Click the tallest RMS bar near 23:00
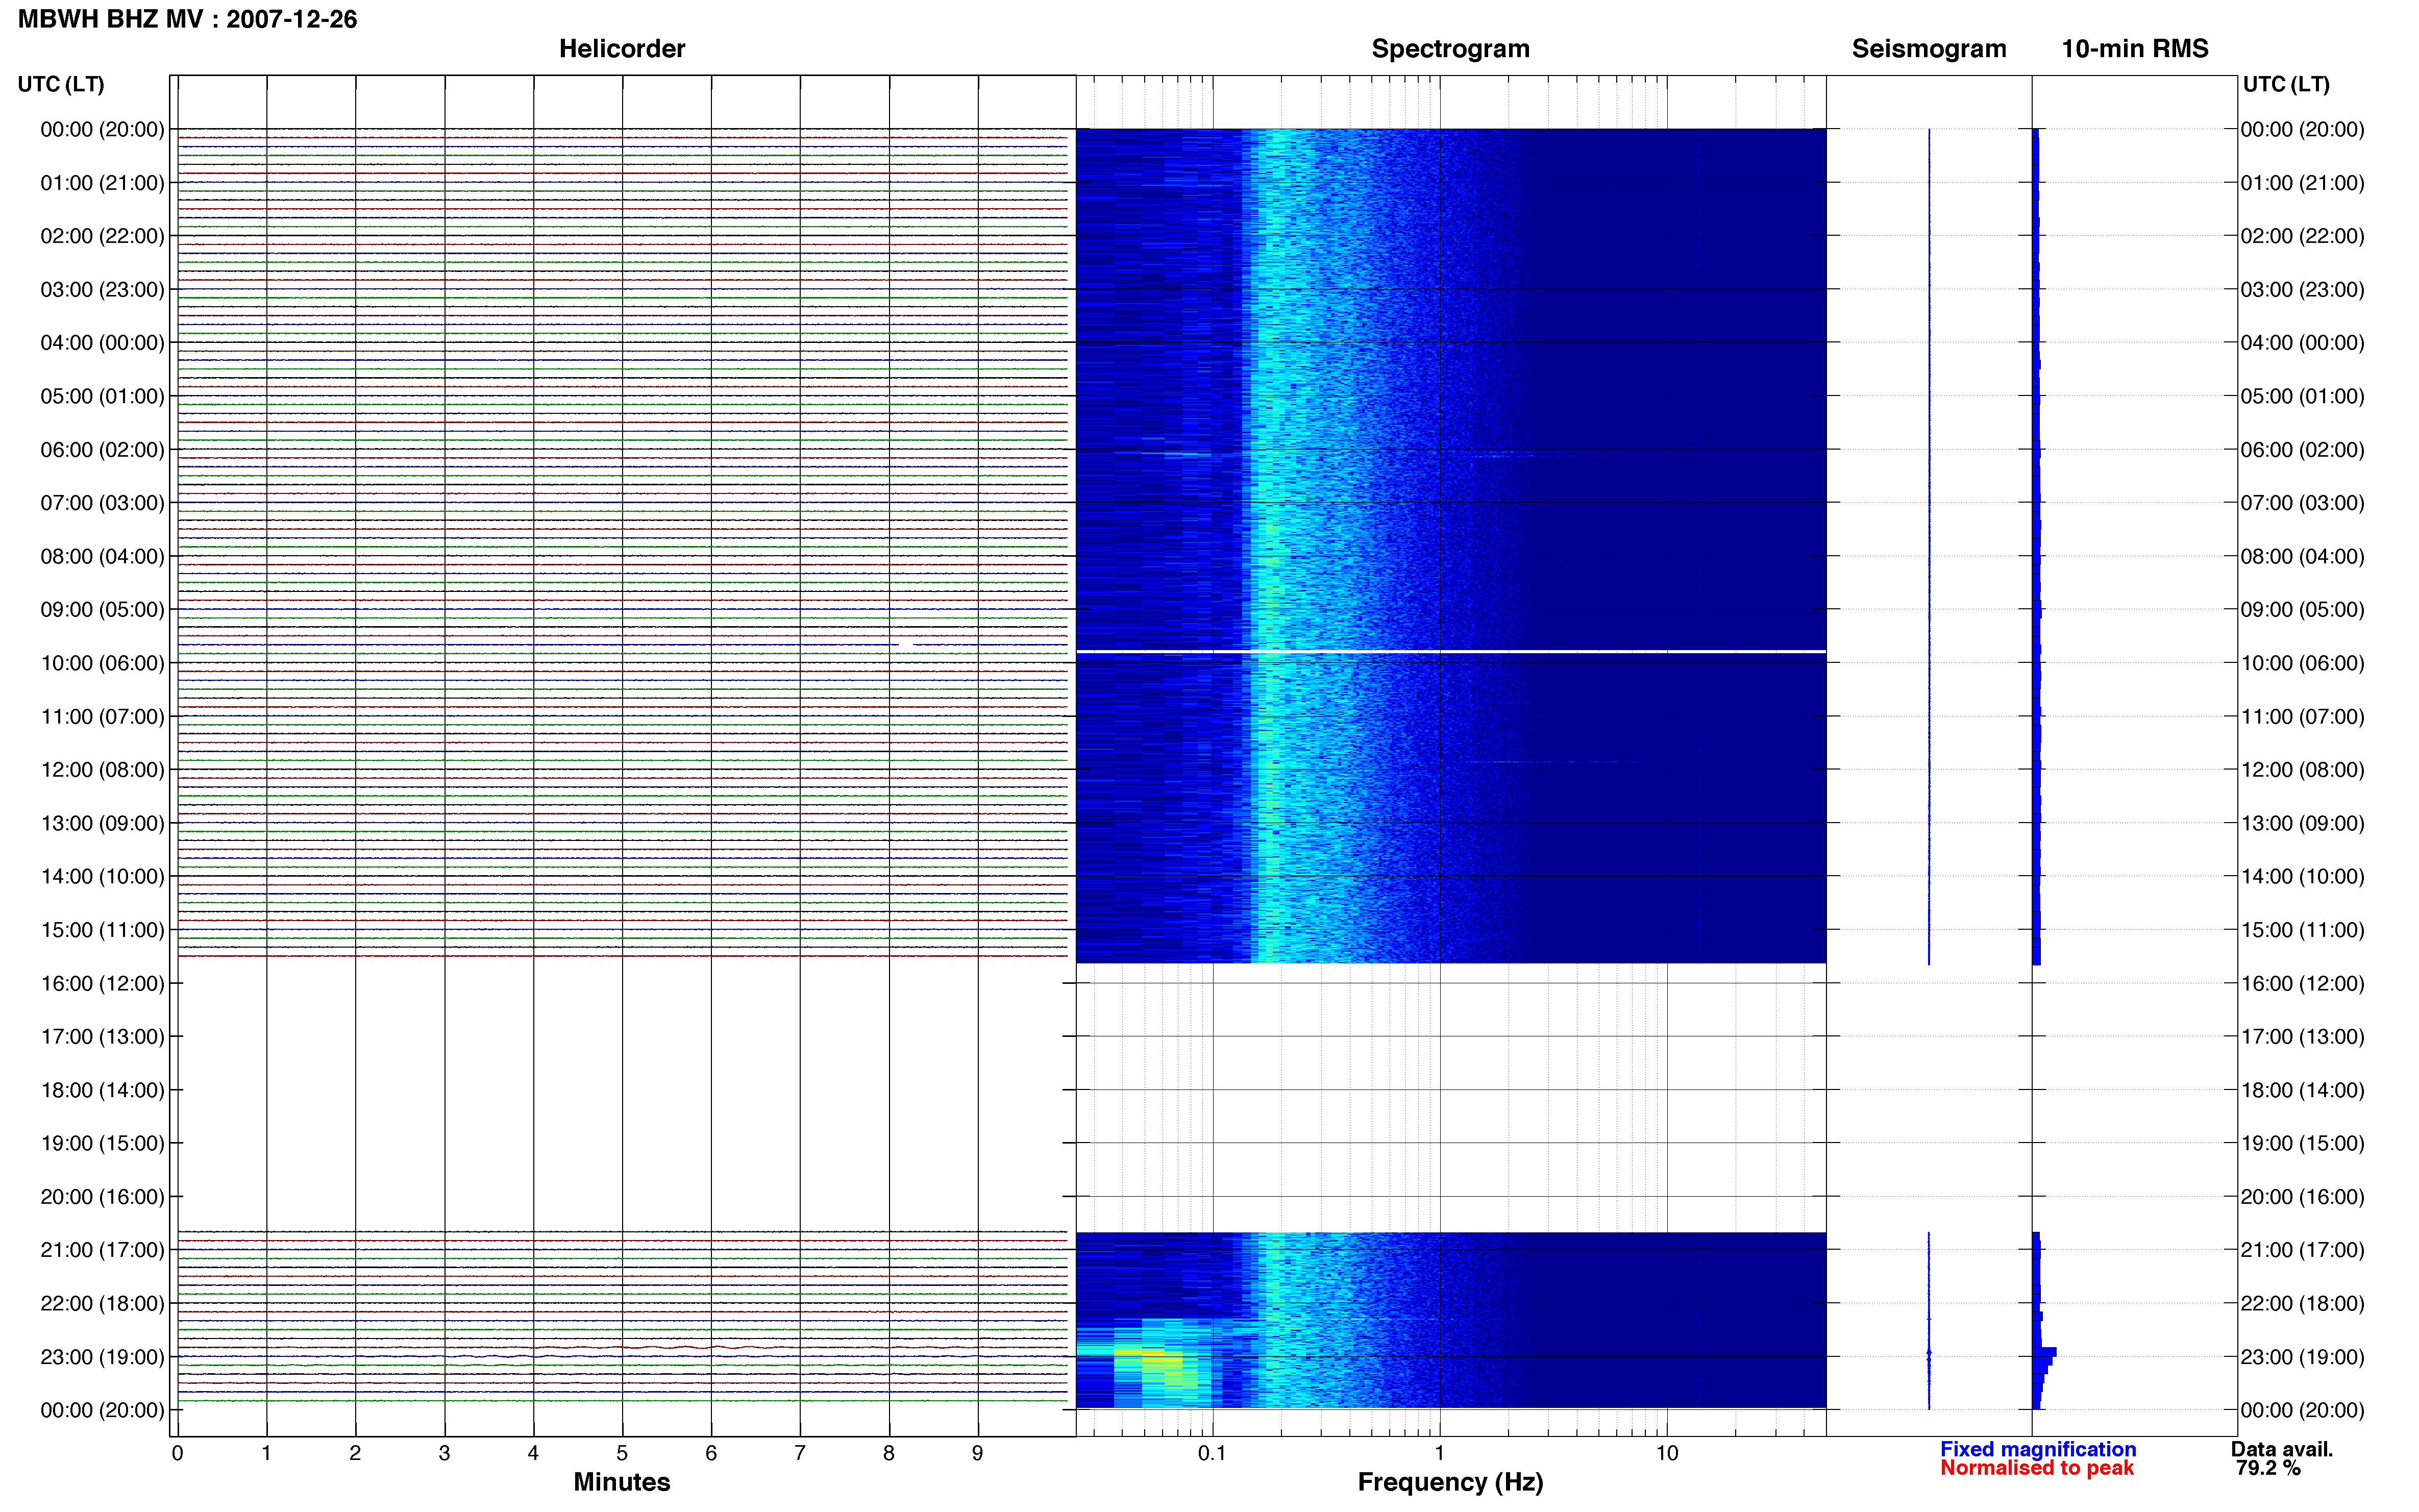This screenshot has width=2419, height=1512. [2044, 1352]
